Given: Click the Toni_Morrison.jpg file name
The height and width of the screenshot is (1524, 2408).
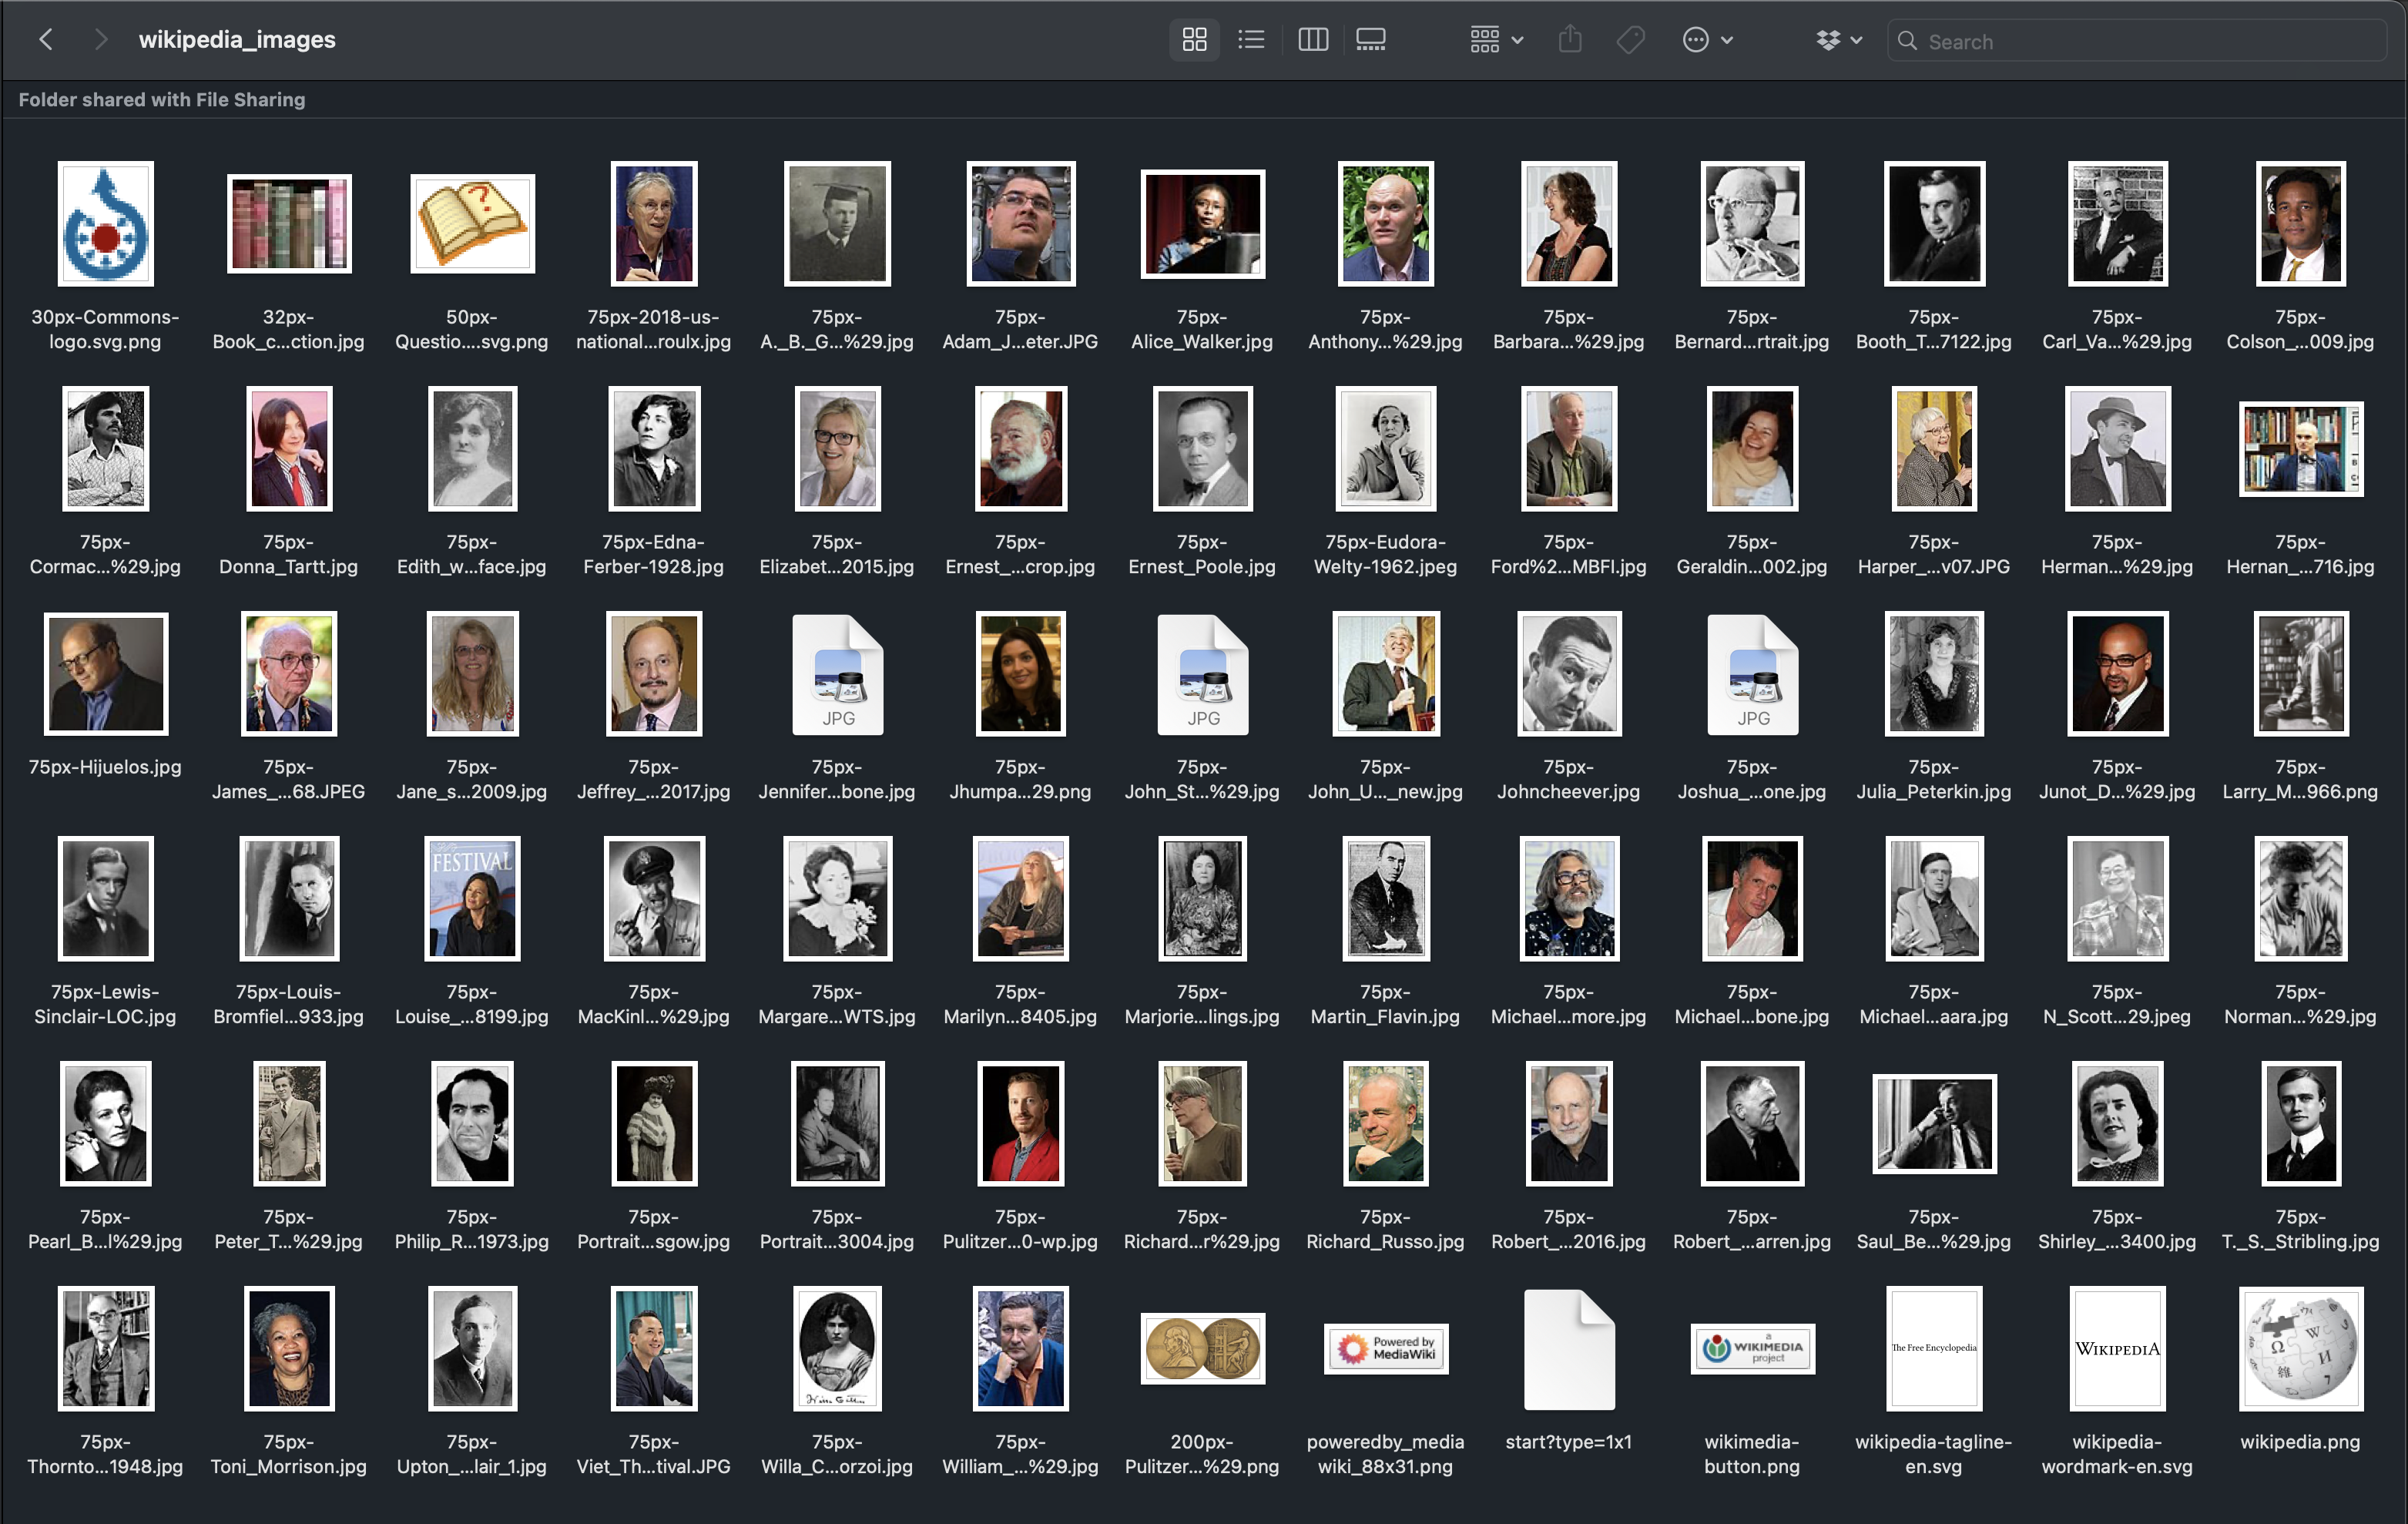Looking at the screenshot, I should pyautogui.click(x=288, y=1466).
